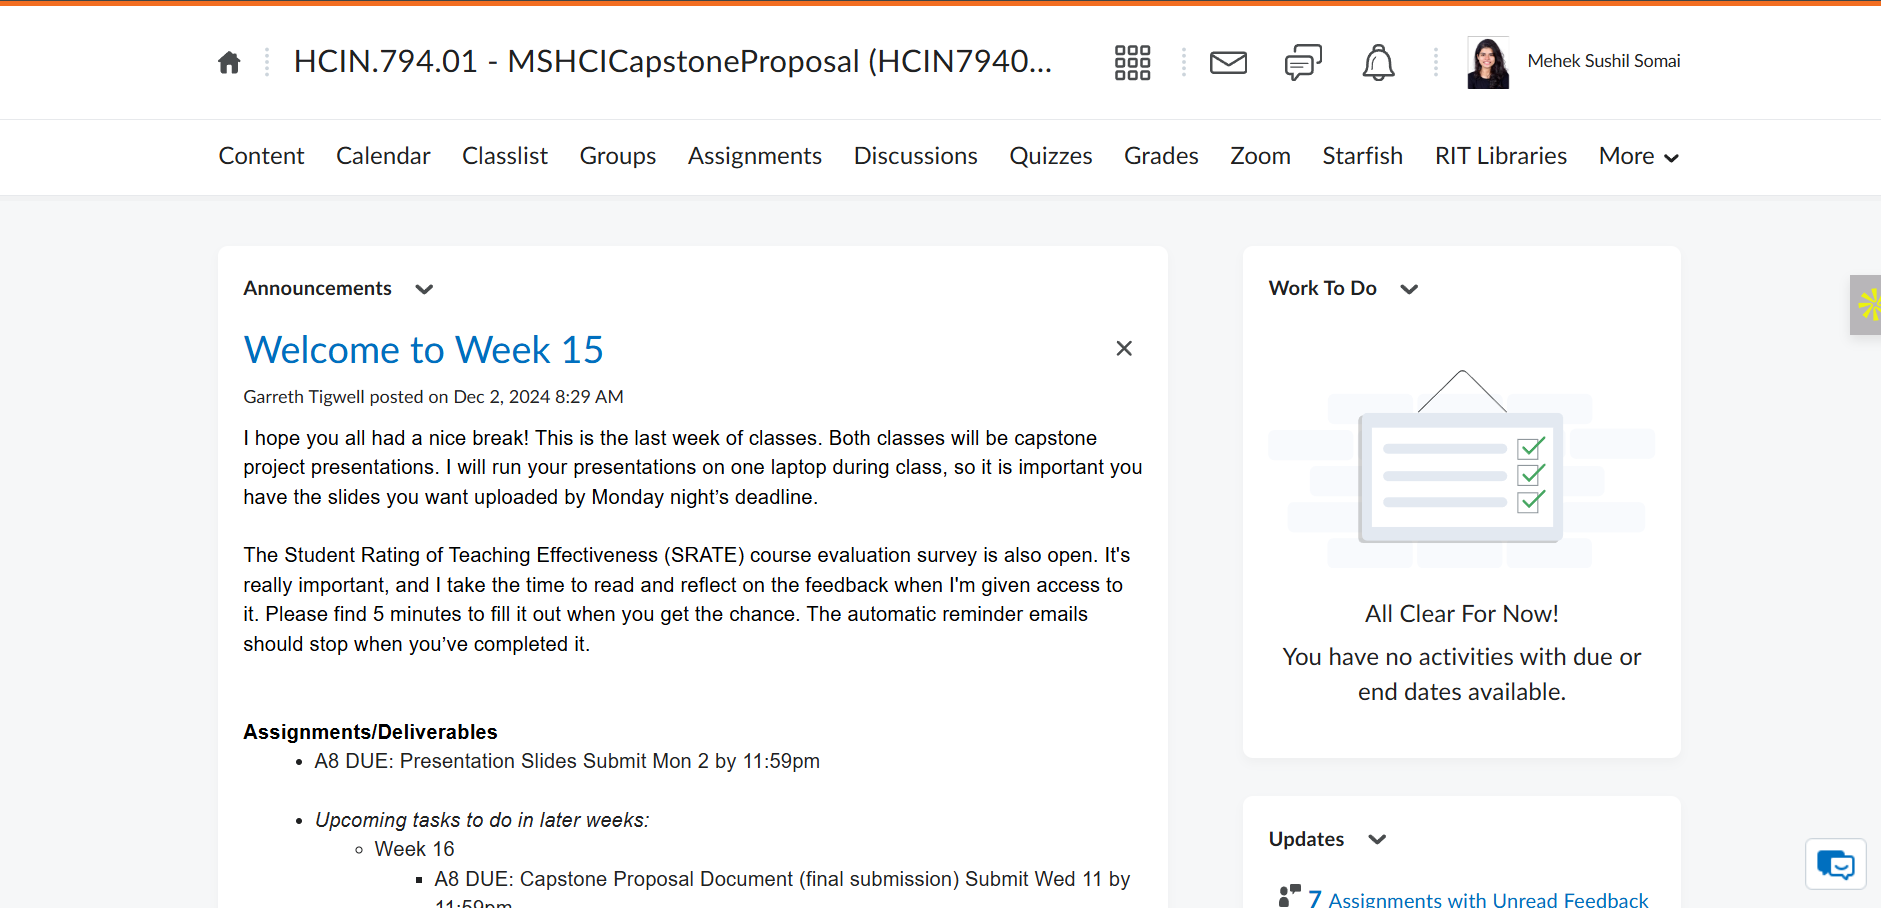Open the message alerts envelope icon
Image resolution: width=1881 pixels, height=908 pixels.
1228,62
